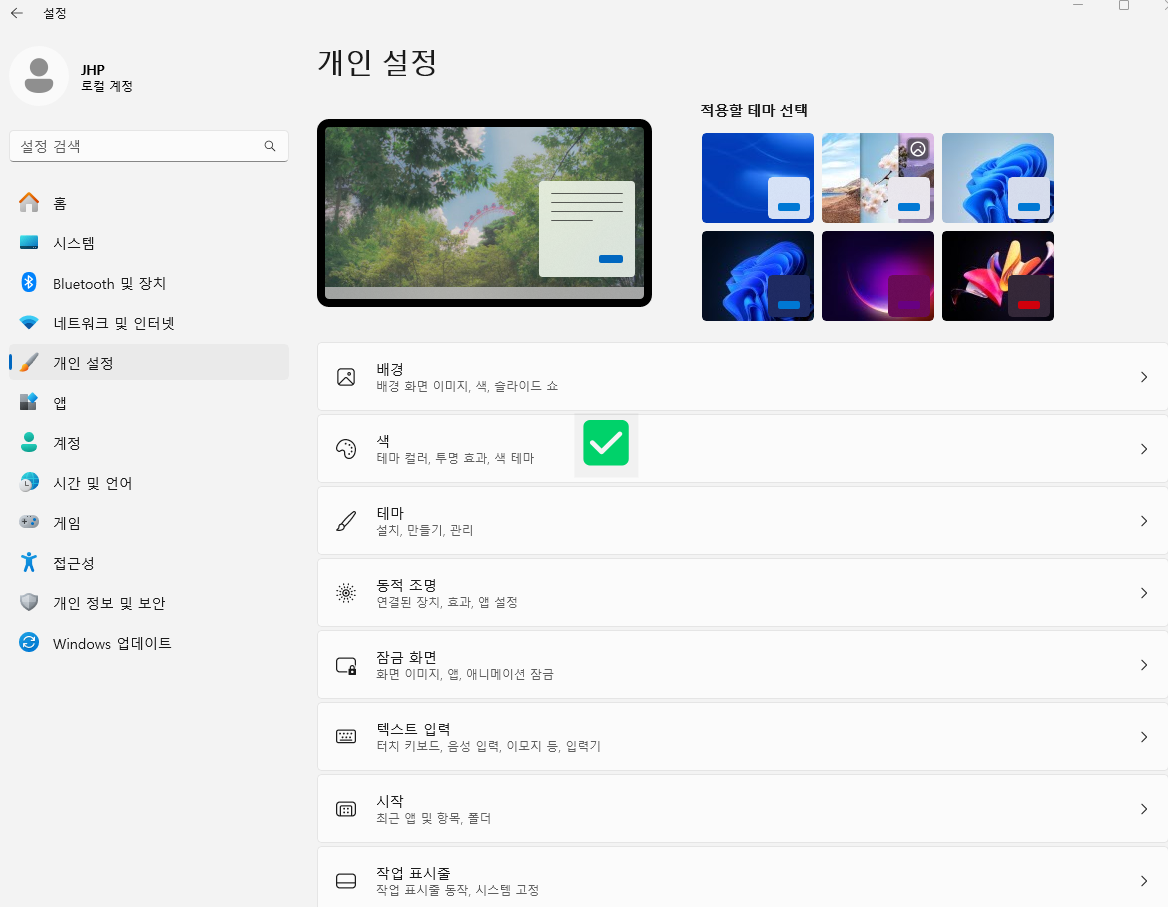Screen dimensions: 1168x907
Task: Expand the 테마 row chevron
Action: coord(1143,521)
